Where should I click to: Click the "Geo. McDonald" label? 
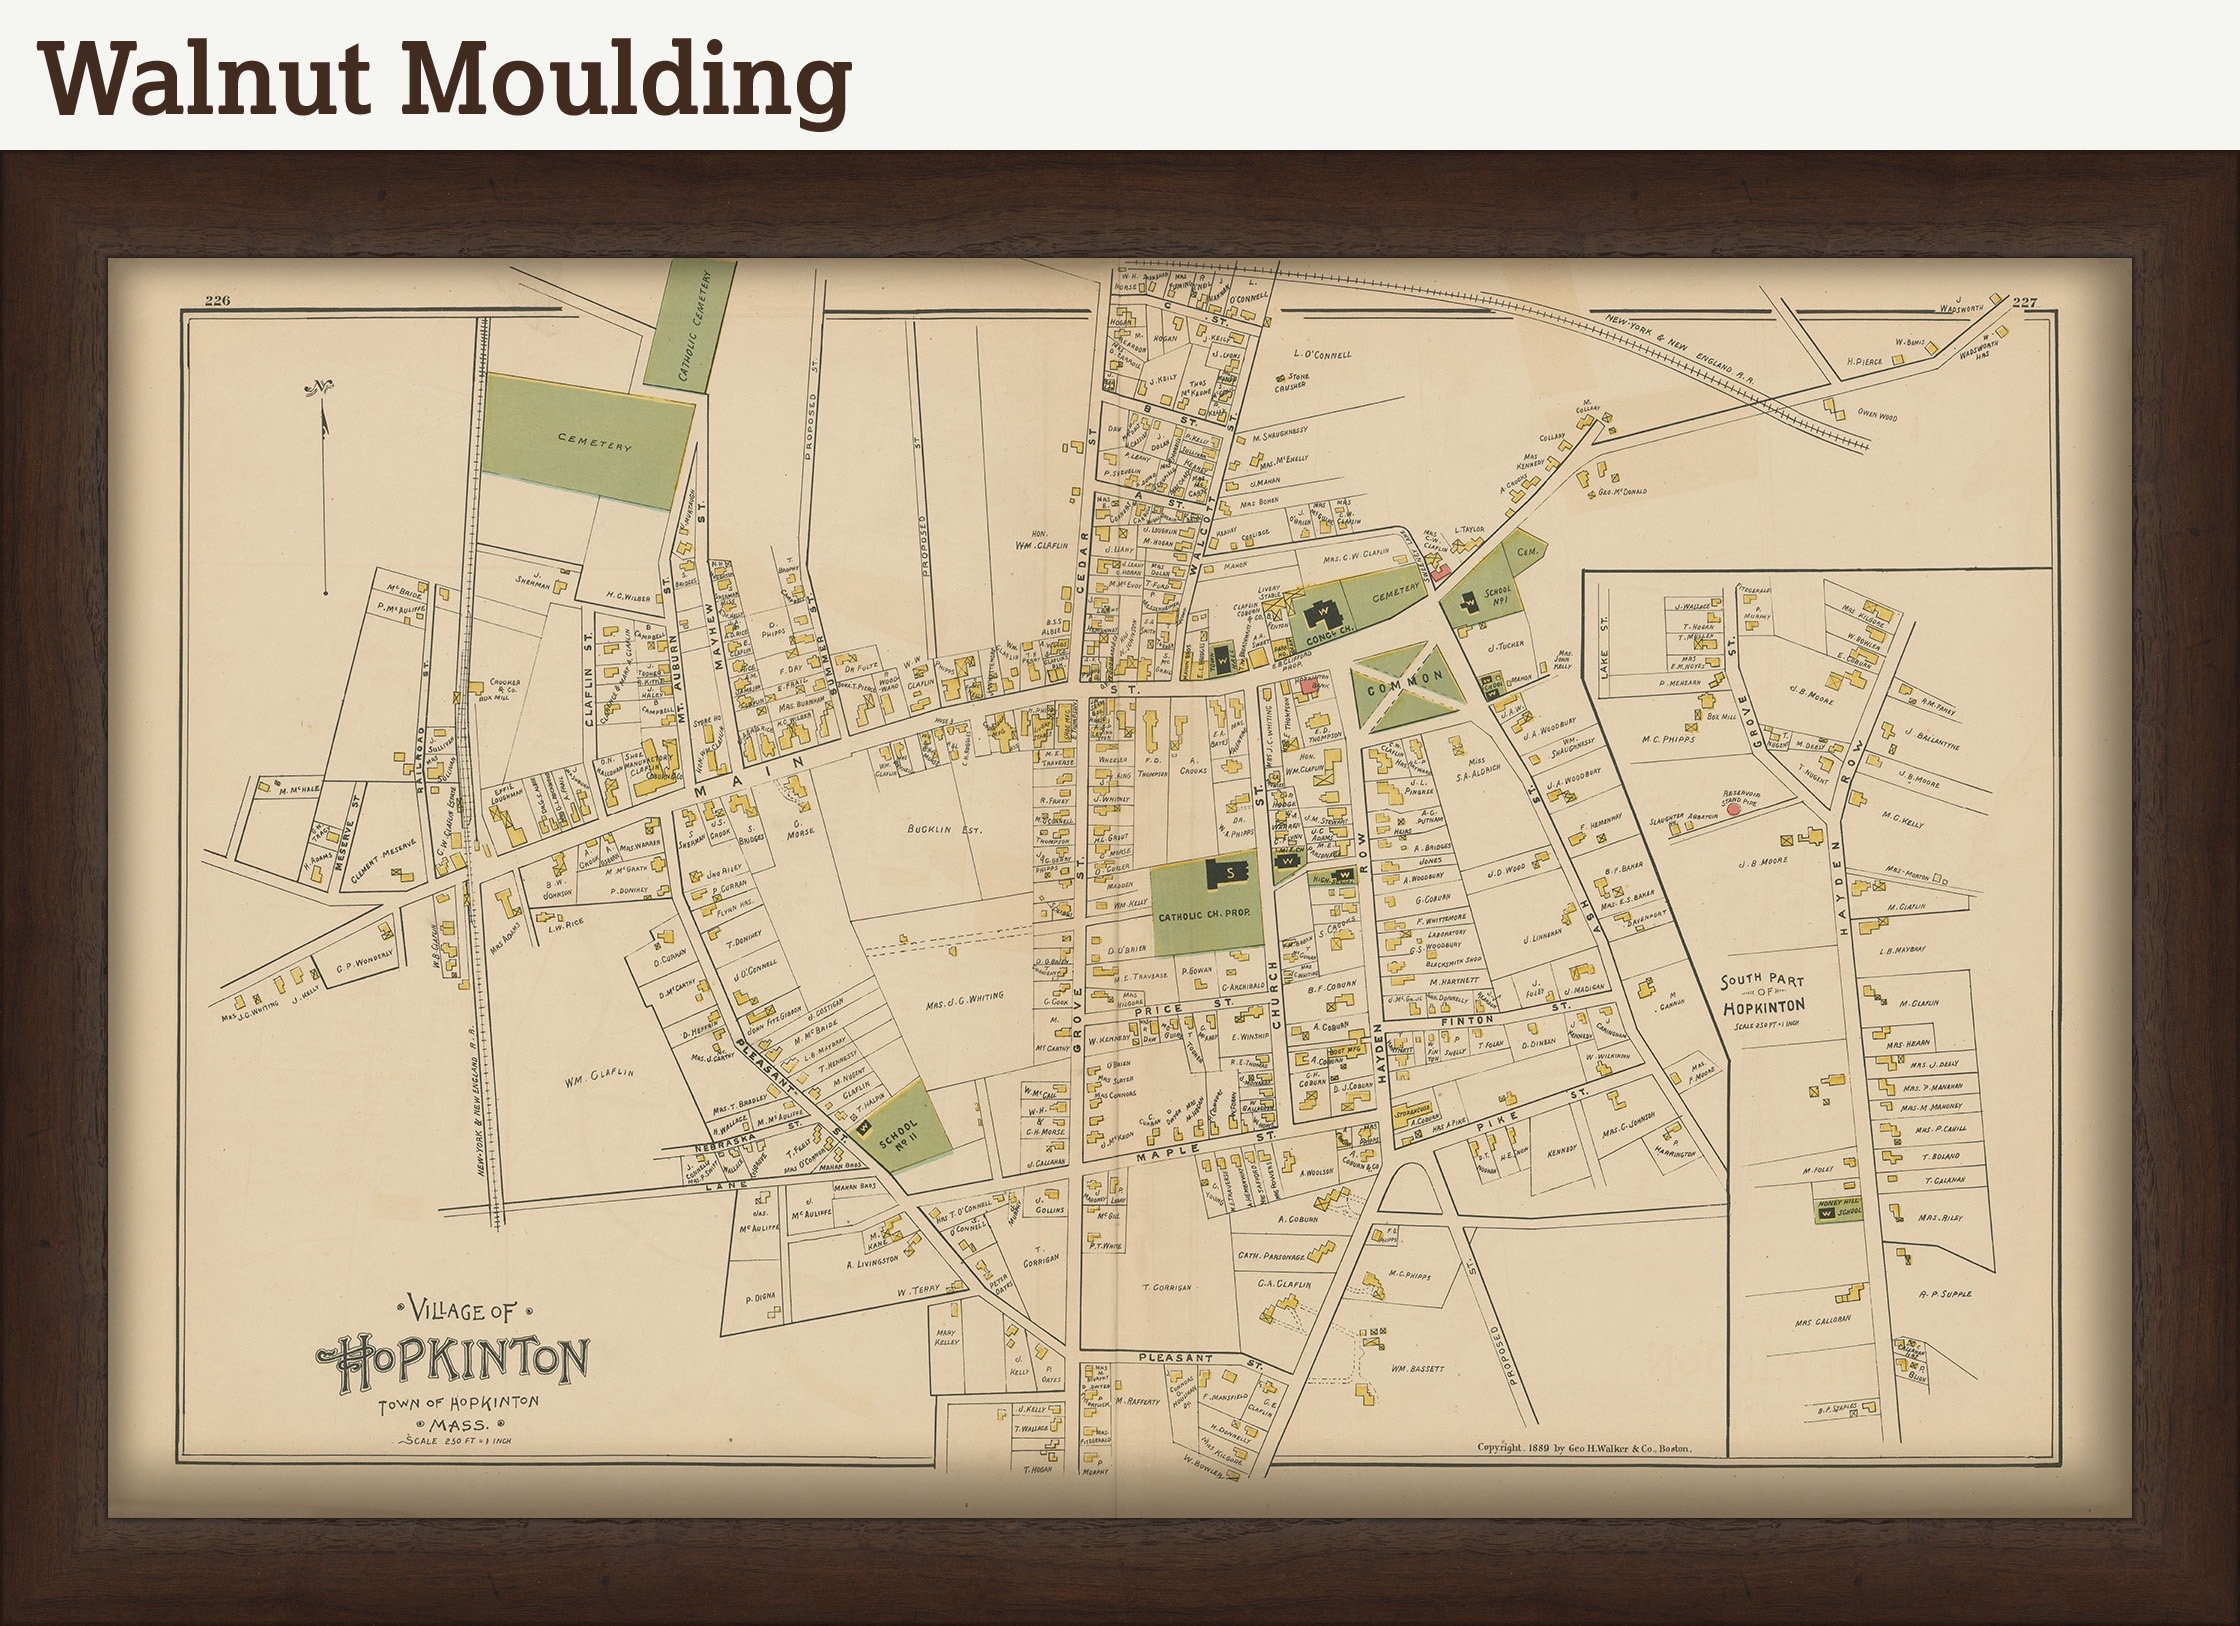click(x=1621, y=491)
